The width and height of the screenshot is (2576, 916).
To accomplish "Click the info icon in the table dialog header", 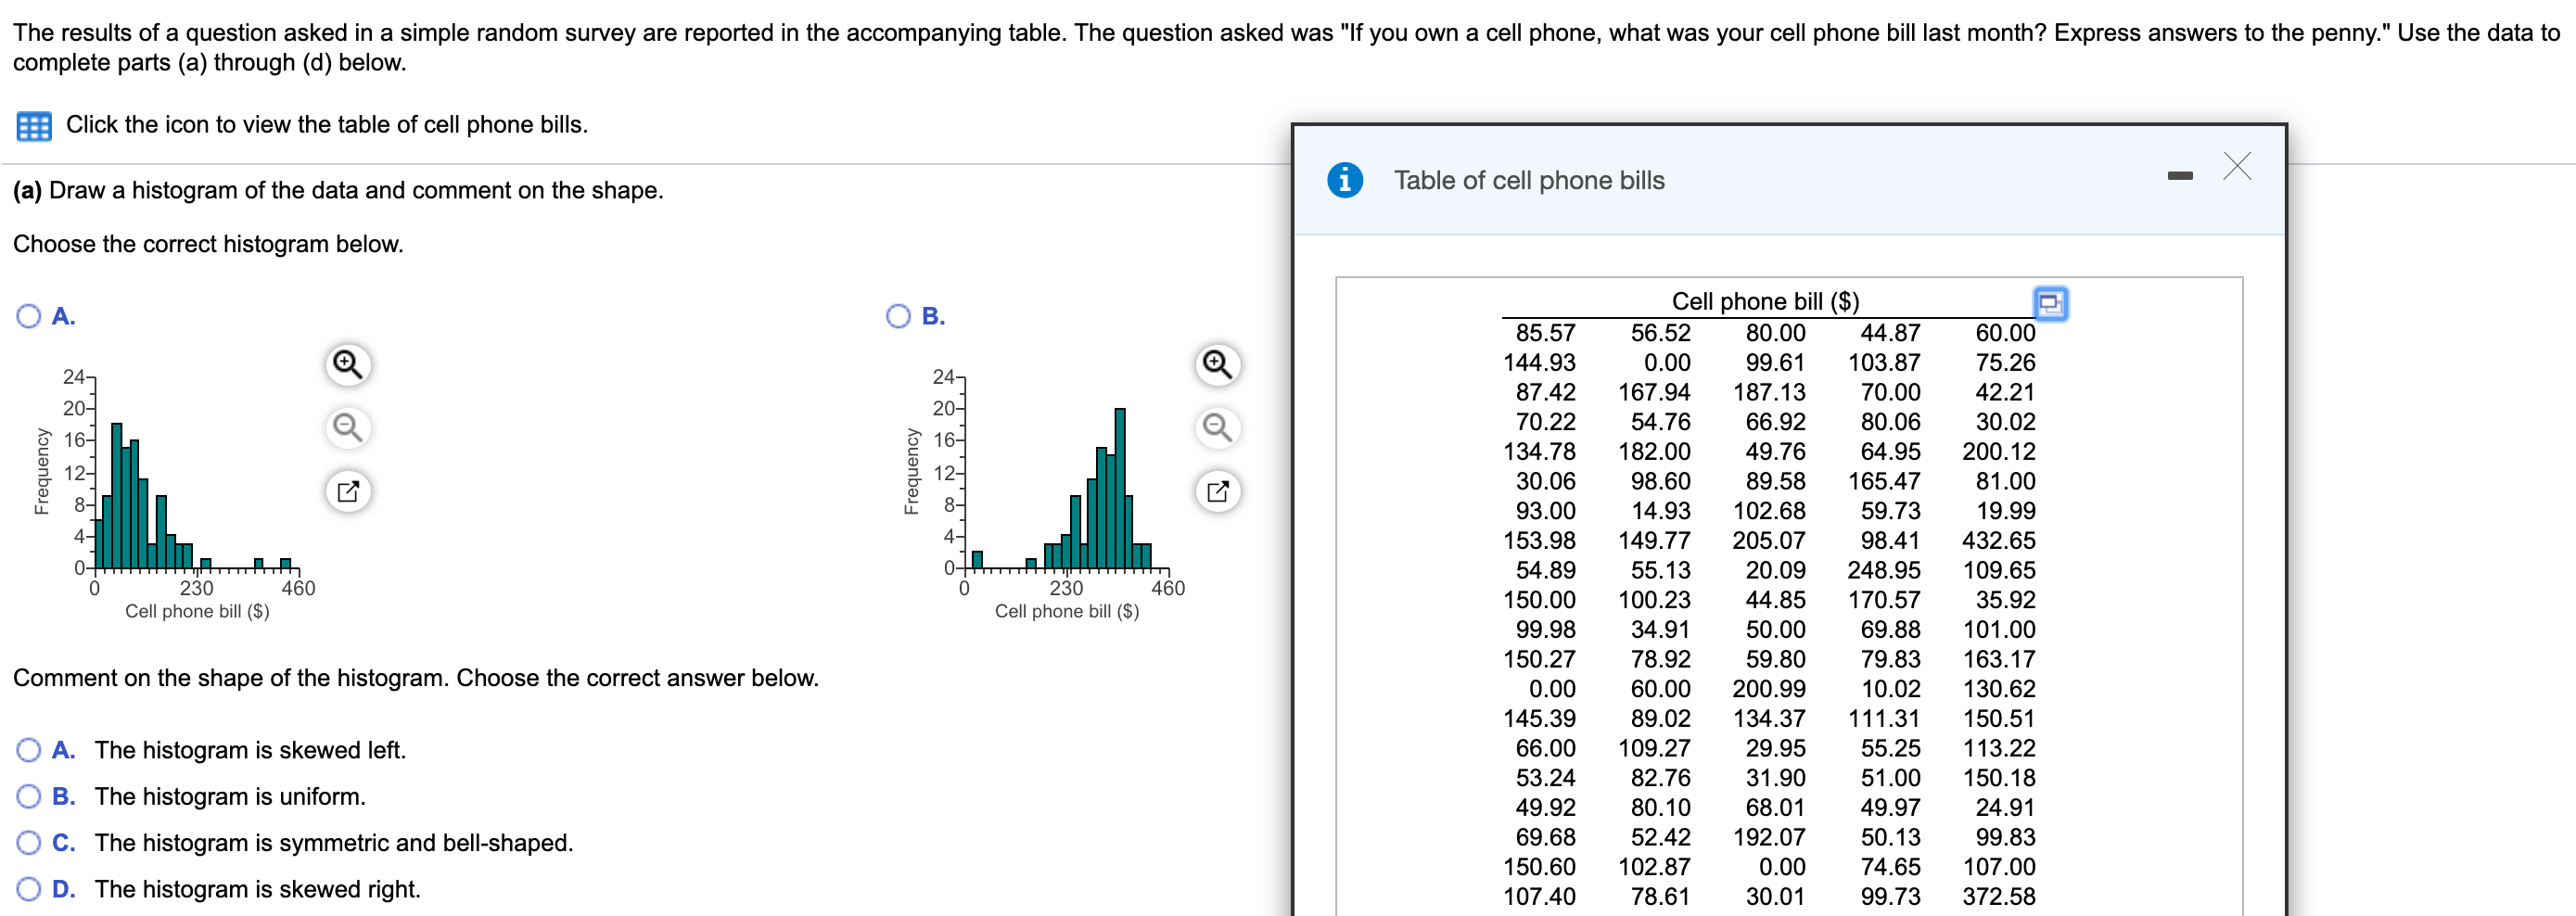I will pos(1345,181).
